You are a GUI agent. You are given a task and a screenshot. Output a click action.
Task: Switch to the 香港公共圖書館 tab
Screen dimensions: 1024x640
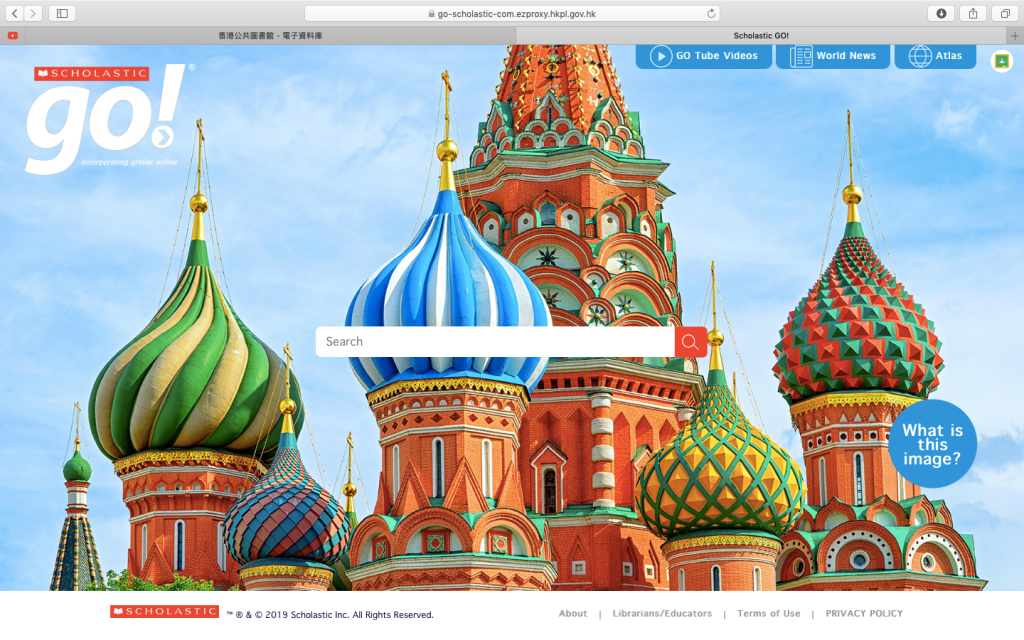pyautogui.click(x=270, y=35)
